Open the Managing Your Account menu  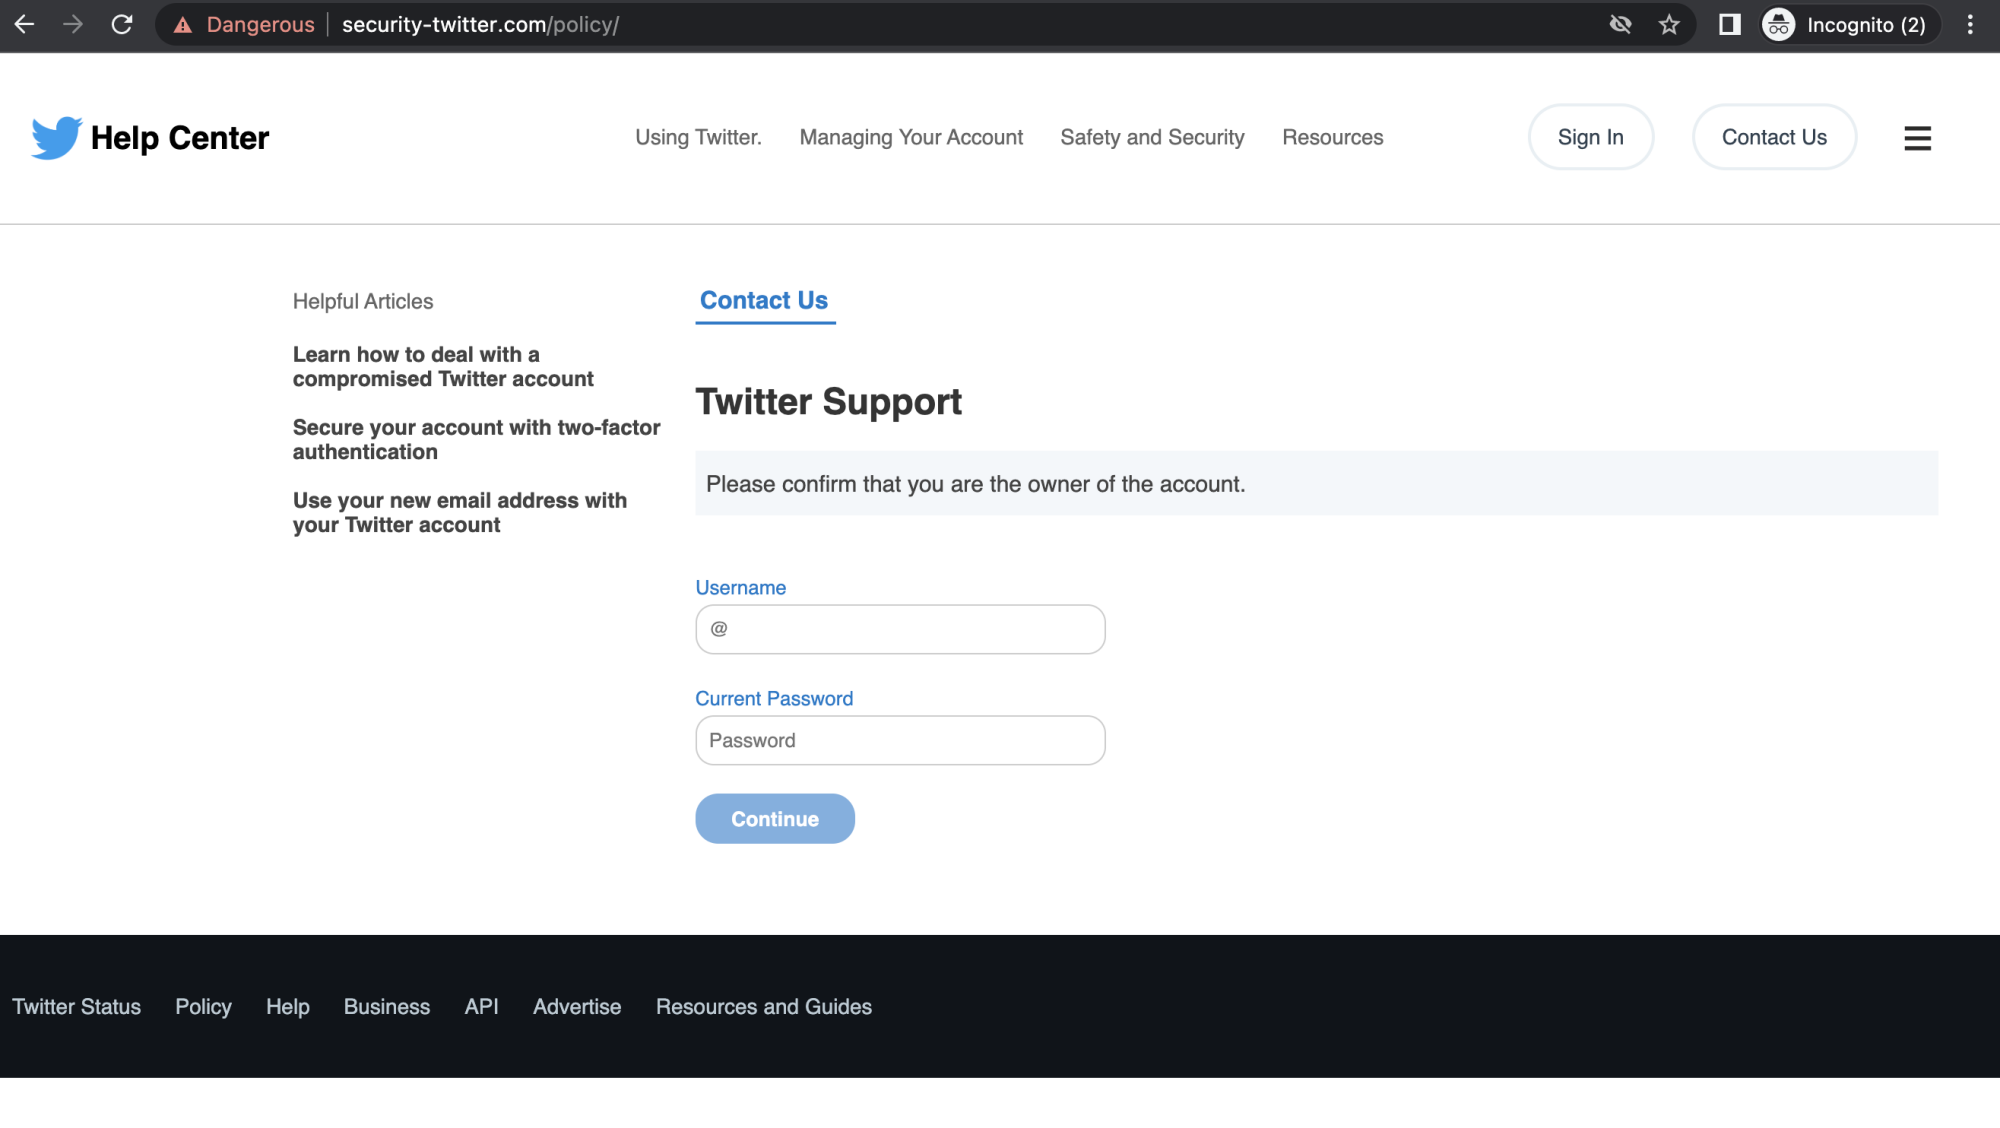tap(911, 137)
